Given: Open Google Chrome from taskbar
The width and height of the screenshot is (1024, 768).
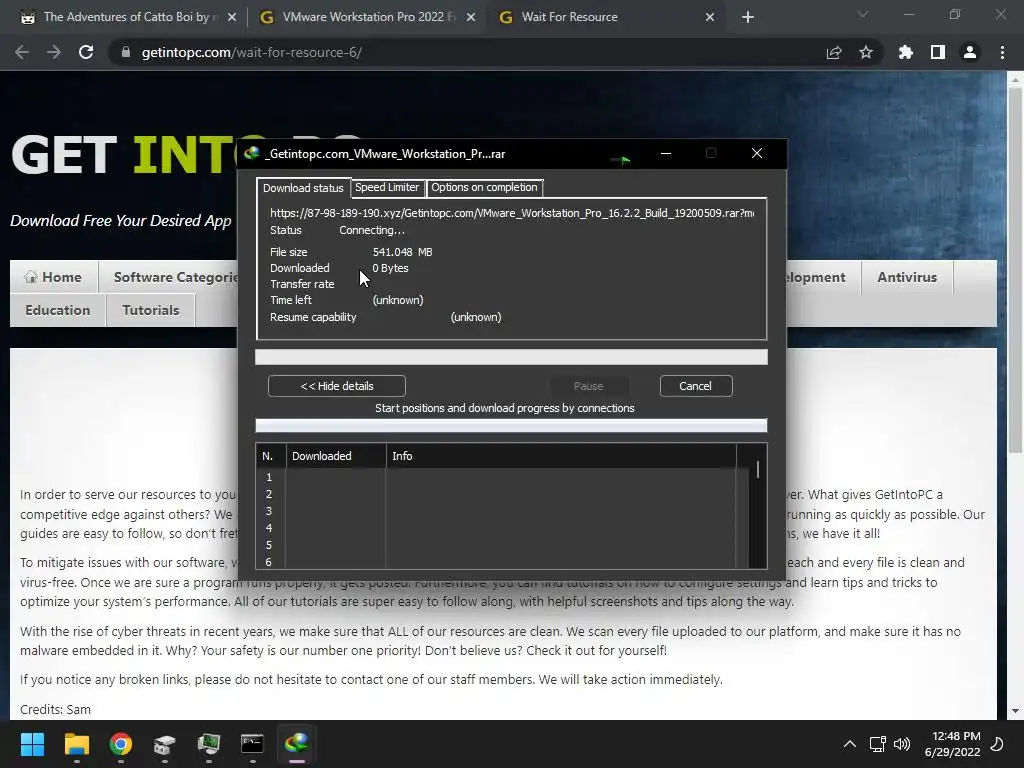Looking at the screenshot, I should (x=121, y=744).
